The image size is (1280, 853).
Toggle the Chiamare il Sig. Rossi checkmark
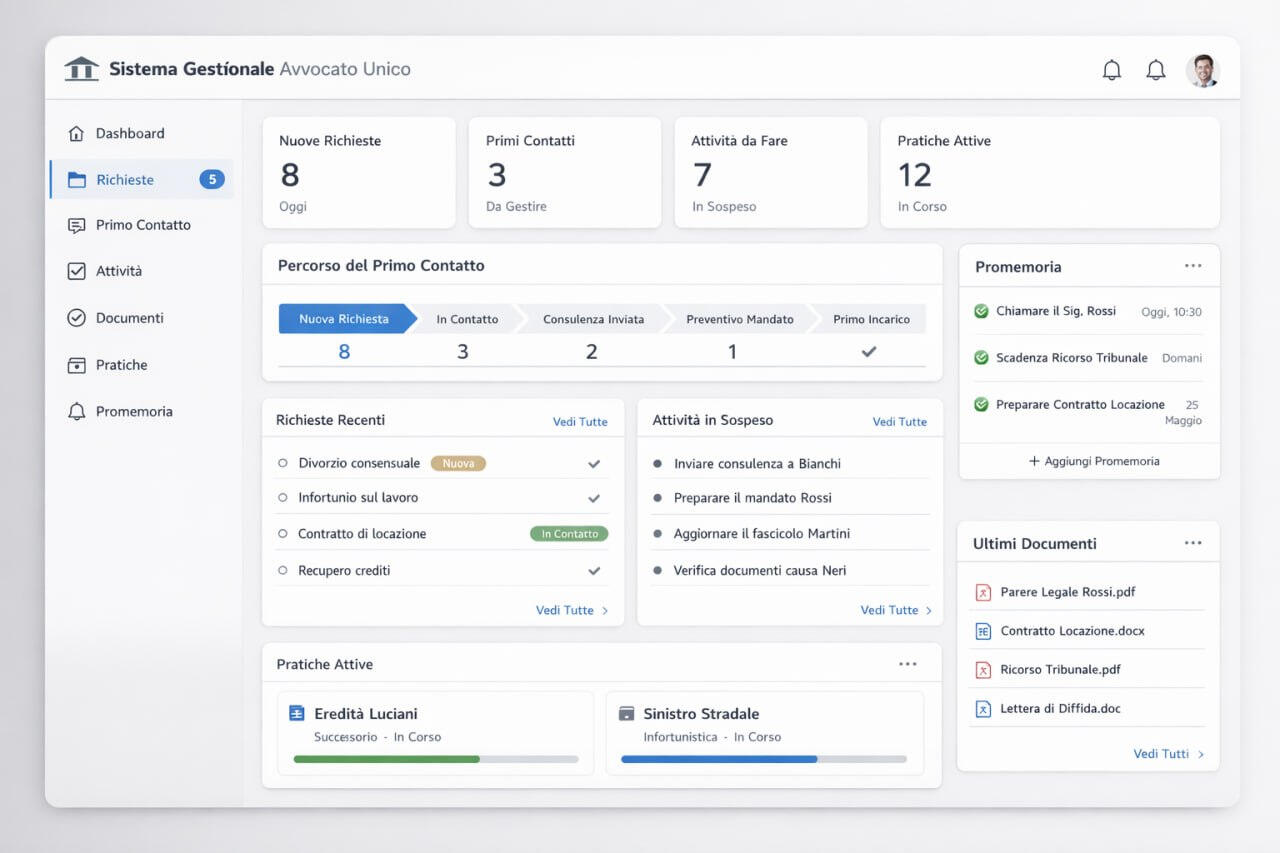[981, 312]
